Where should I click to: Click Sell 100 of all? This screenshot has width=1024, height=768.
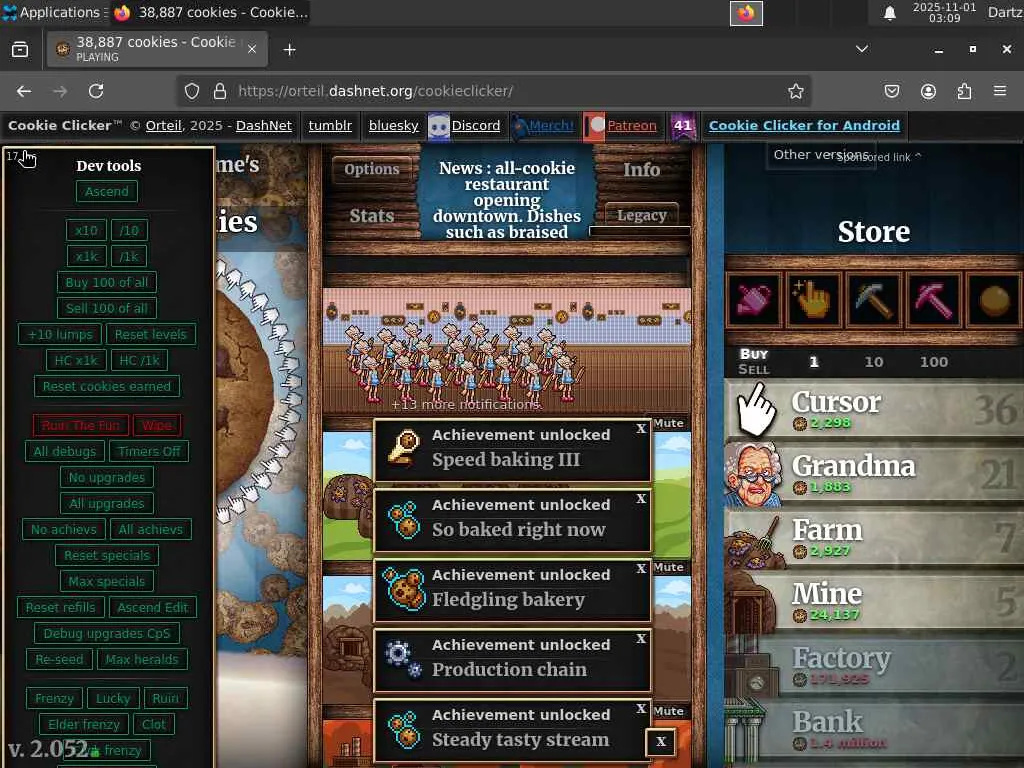(x=106, y=308)
